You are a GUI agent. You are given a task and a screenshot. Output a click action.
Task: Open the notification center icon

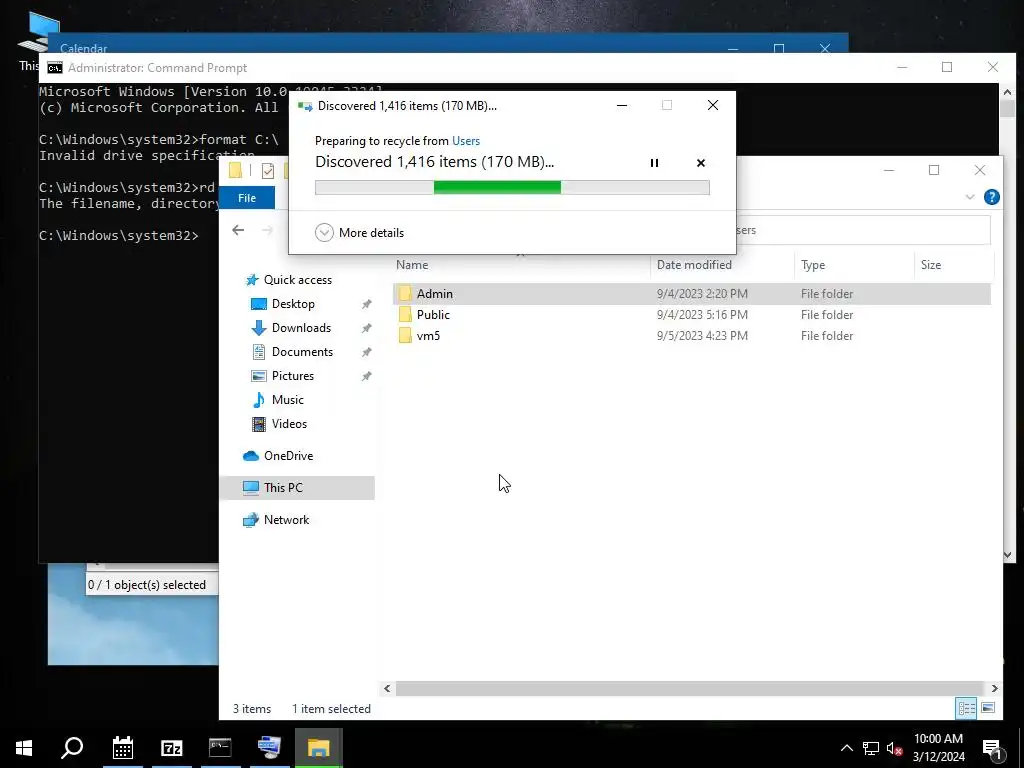[x=991, y=750]
